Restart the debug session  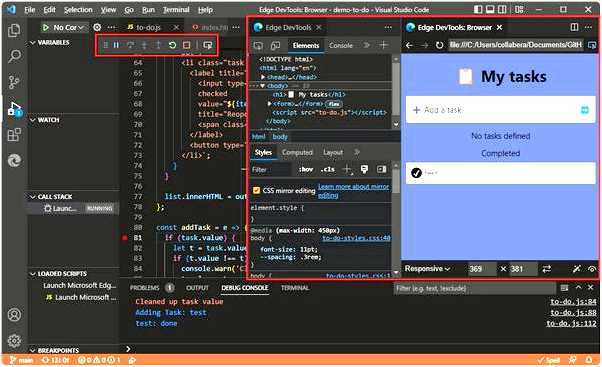(x=172, y=45)
